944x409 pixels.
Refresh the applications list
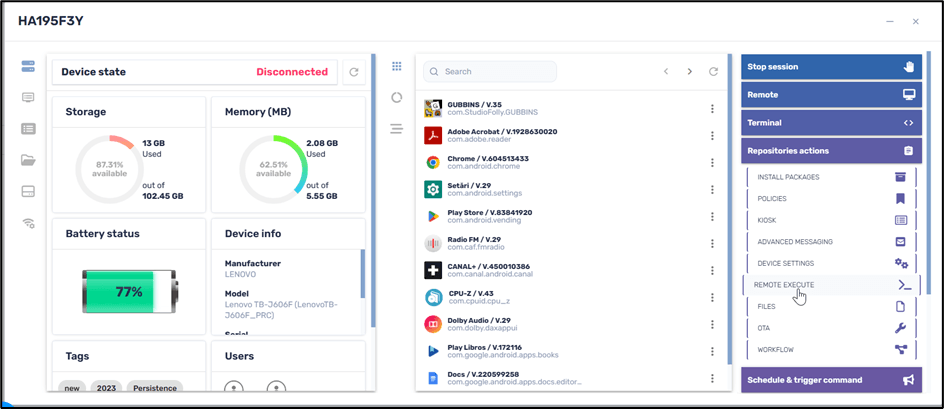point(713,72)
